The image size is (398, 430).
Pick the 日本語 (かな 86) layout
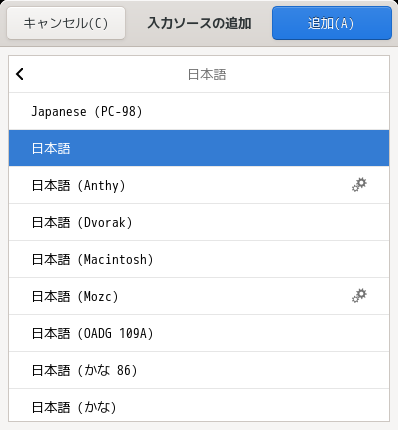(199, 370)
